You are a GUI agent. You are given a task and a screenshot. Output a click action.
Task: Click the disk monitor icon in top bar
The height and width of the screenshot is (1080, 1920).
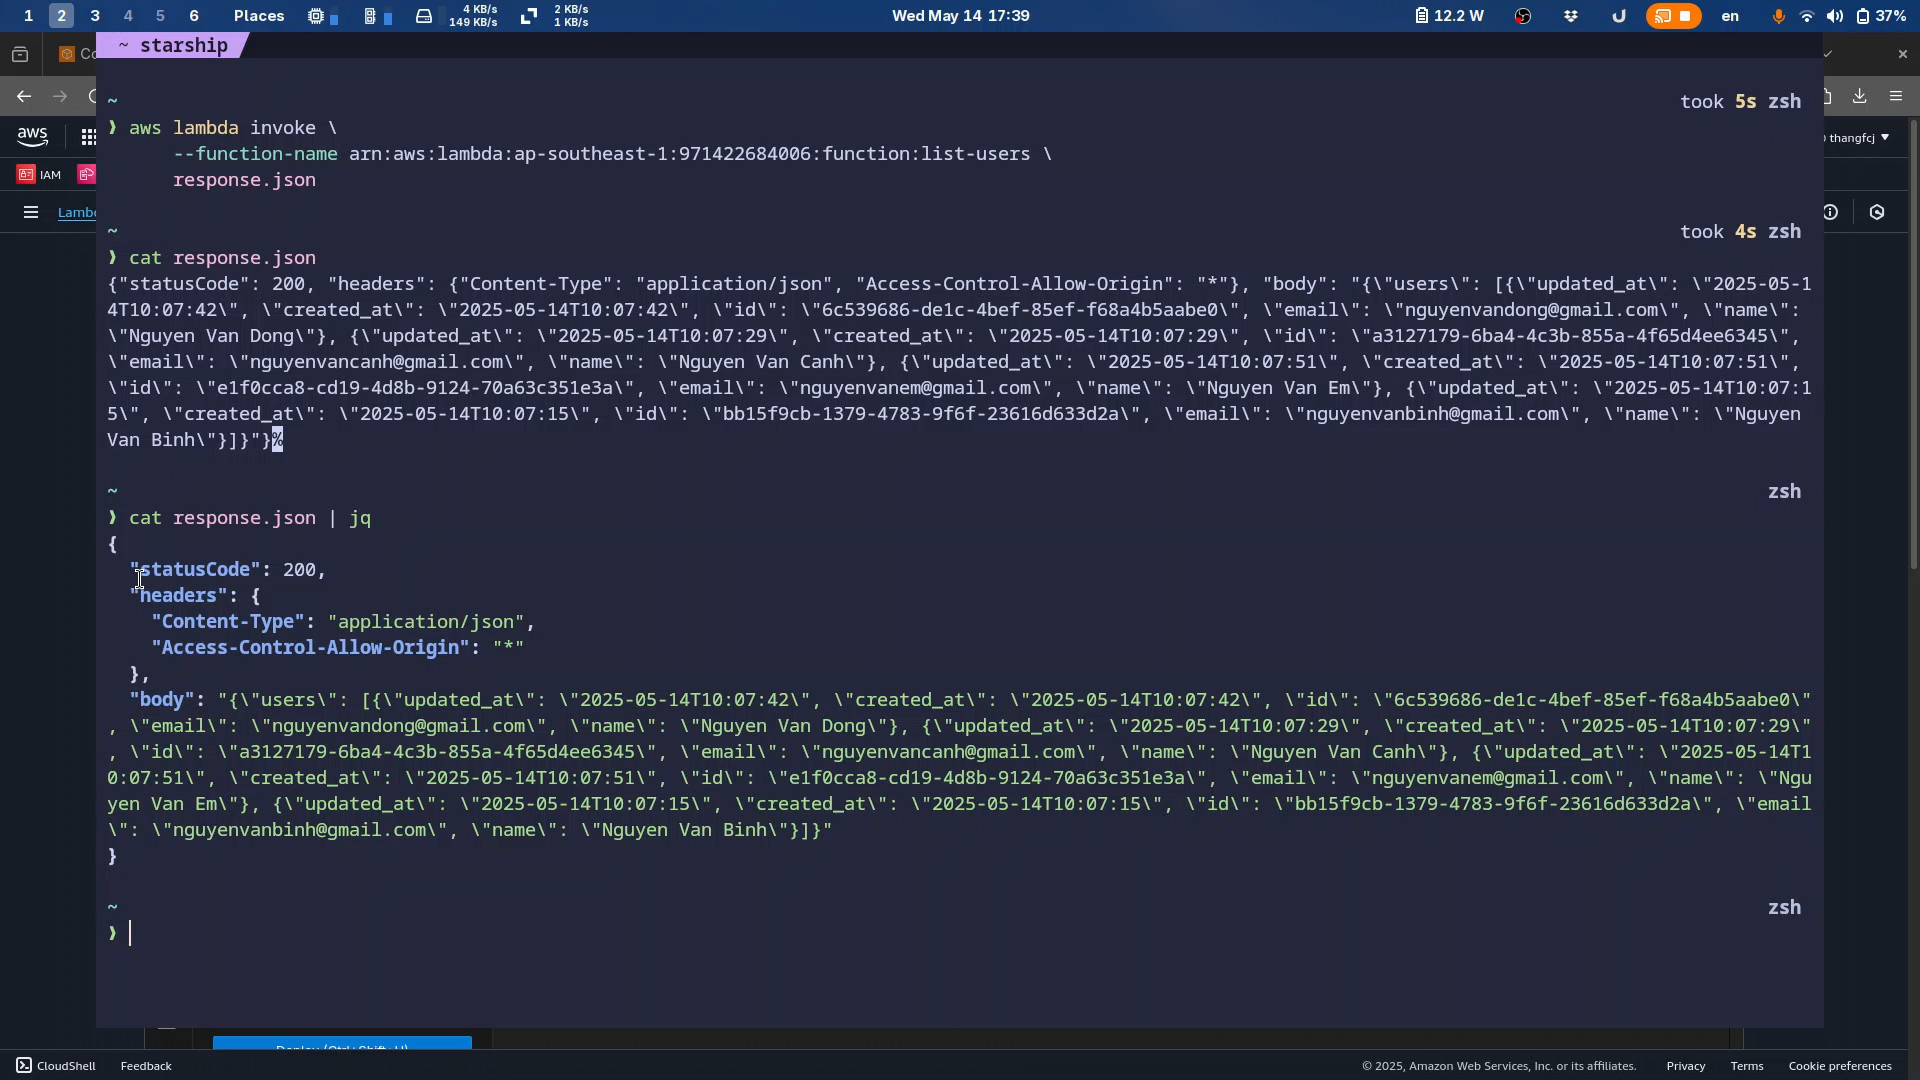(424, 16)
